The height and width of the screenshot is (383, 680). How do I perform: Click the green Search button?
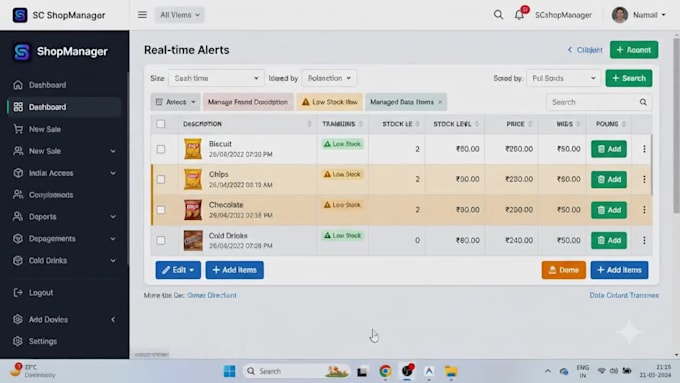click(x=629, y=78)
